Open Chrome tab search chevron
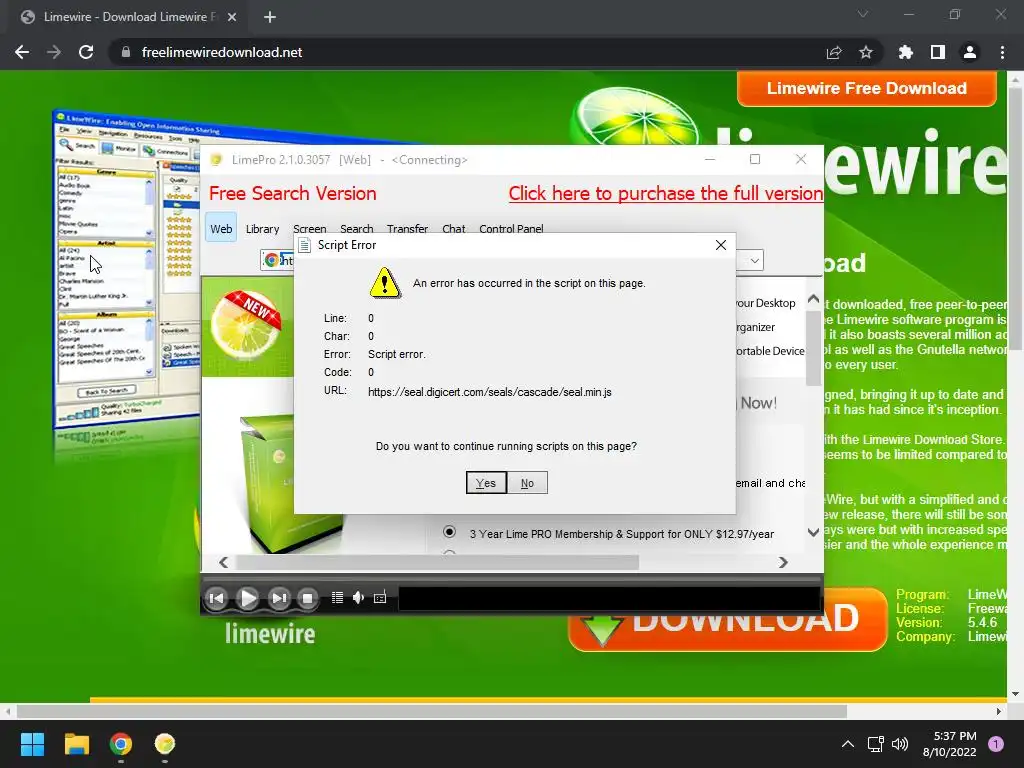Screen dimensions: 1024x768 point(863,14)
